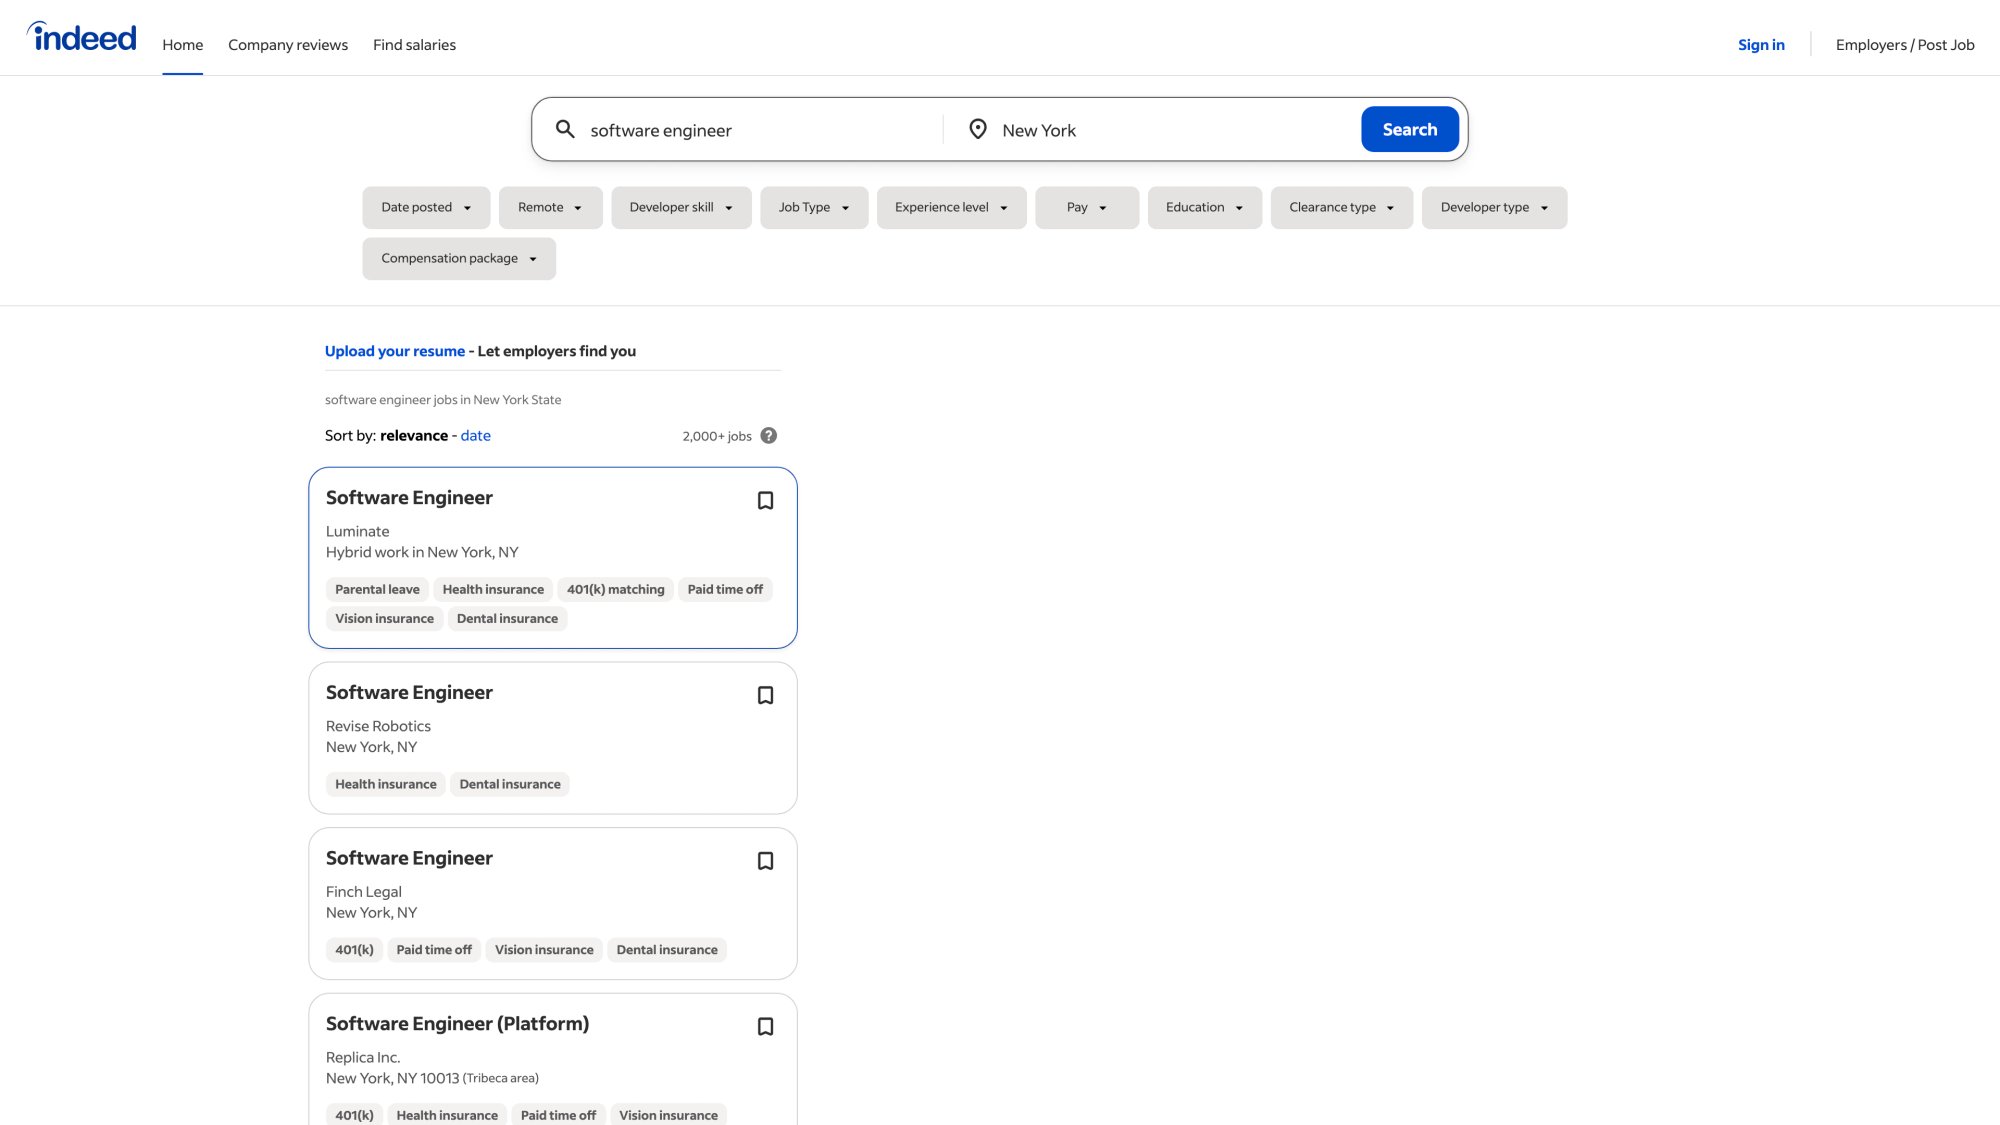Switch to the Company reviews tab

(x=287, y=44)
